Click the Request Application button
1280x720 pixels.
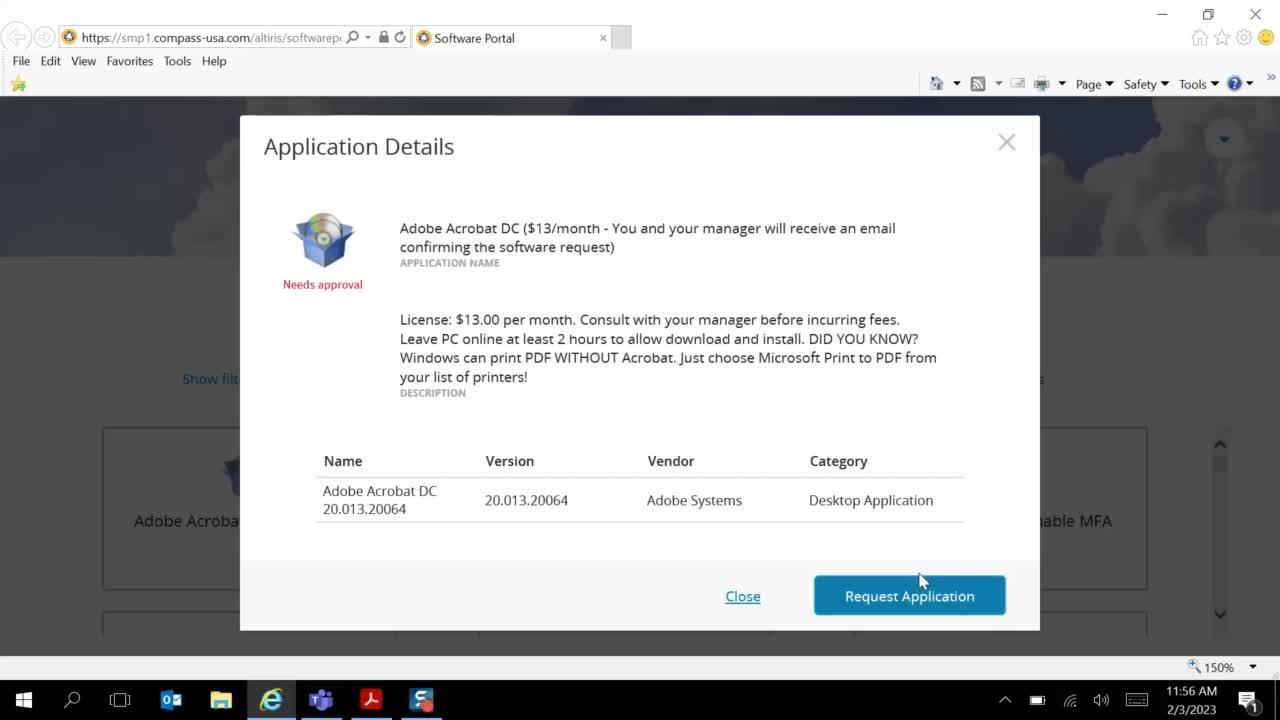[909, 595]
